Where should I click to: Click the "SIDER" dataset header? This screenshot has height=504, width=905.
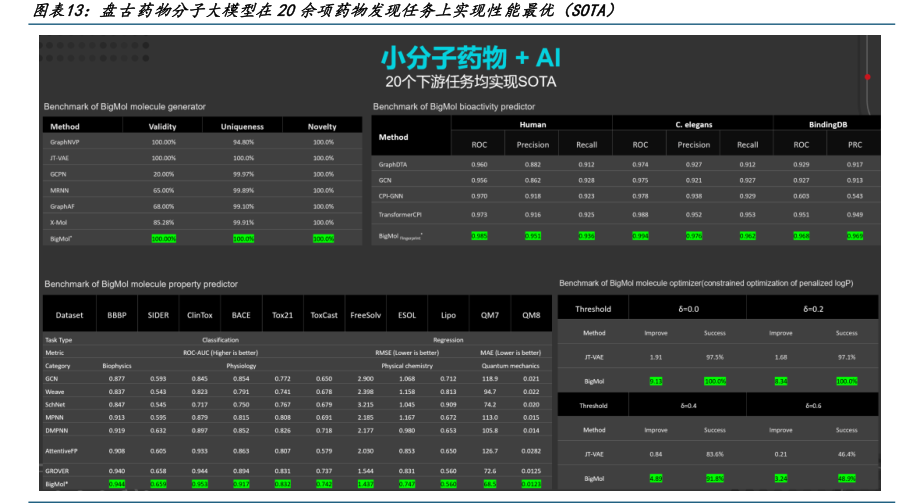click(x=158, y=315)
